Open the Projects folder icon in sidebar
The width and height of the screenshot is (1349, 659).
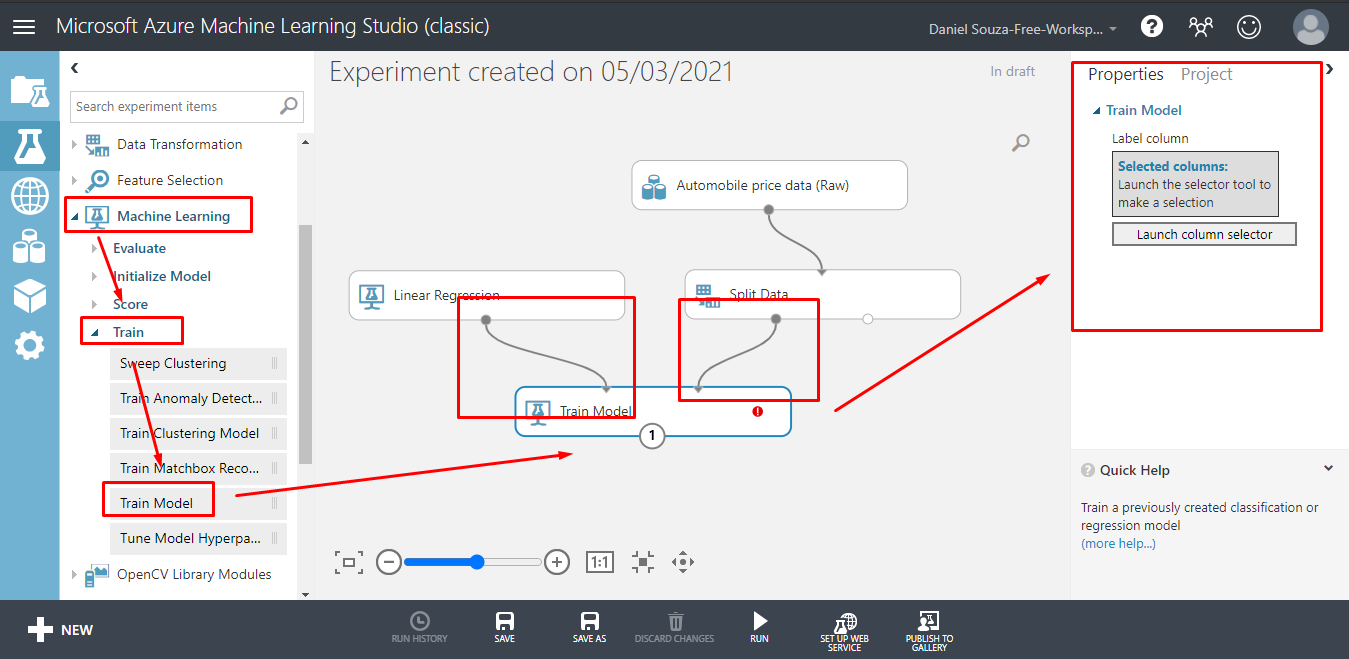(x=29, y=90)
